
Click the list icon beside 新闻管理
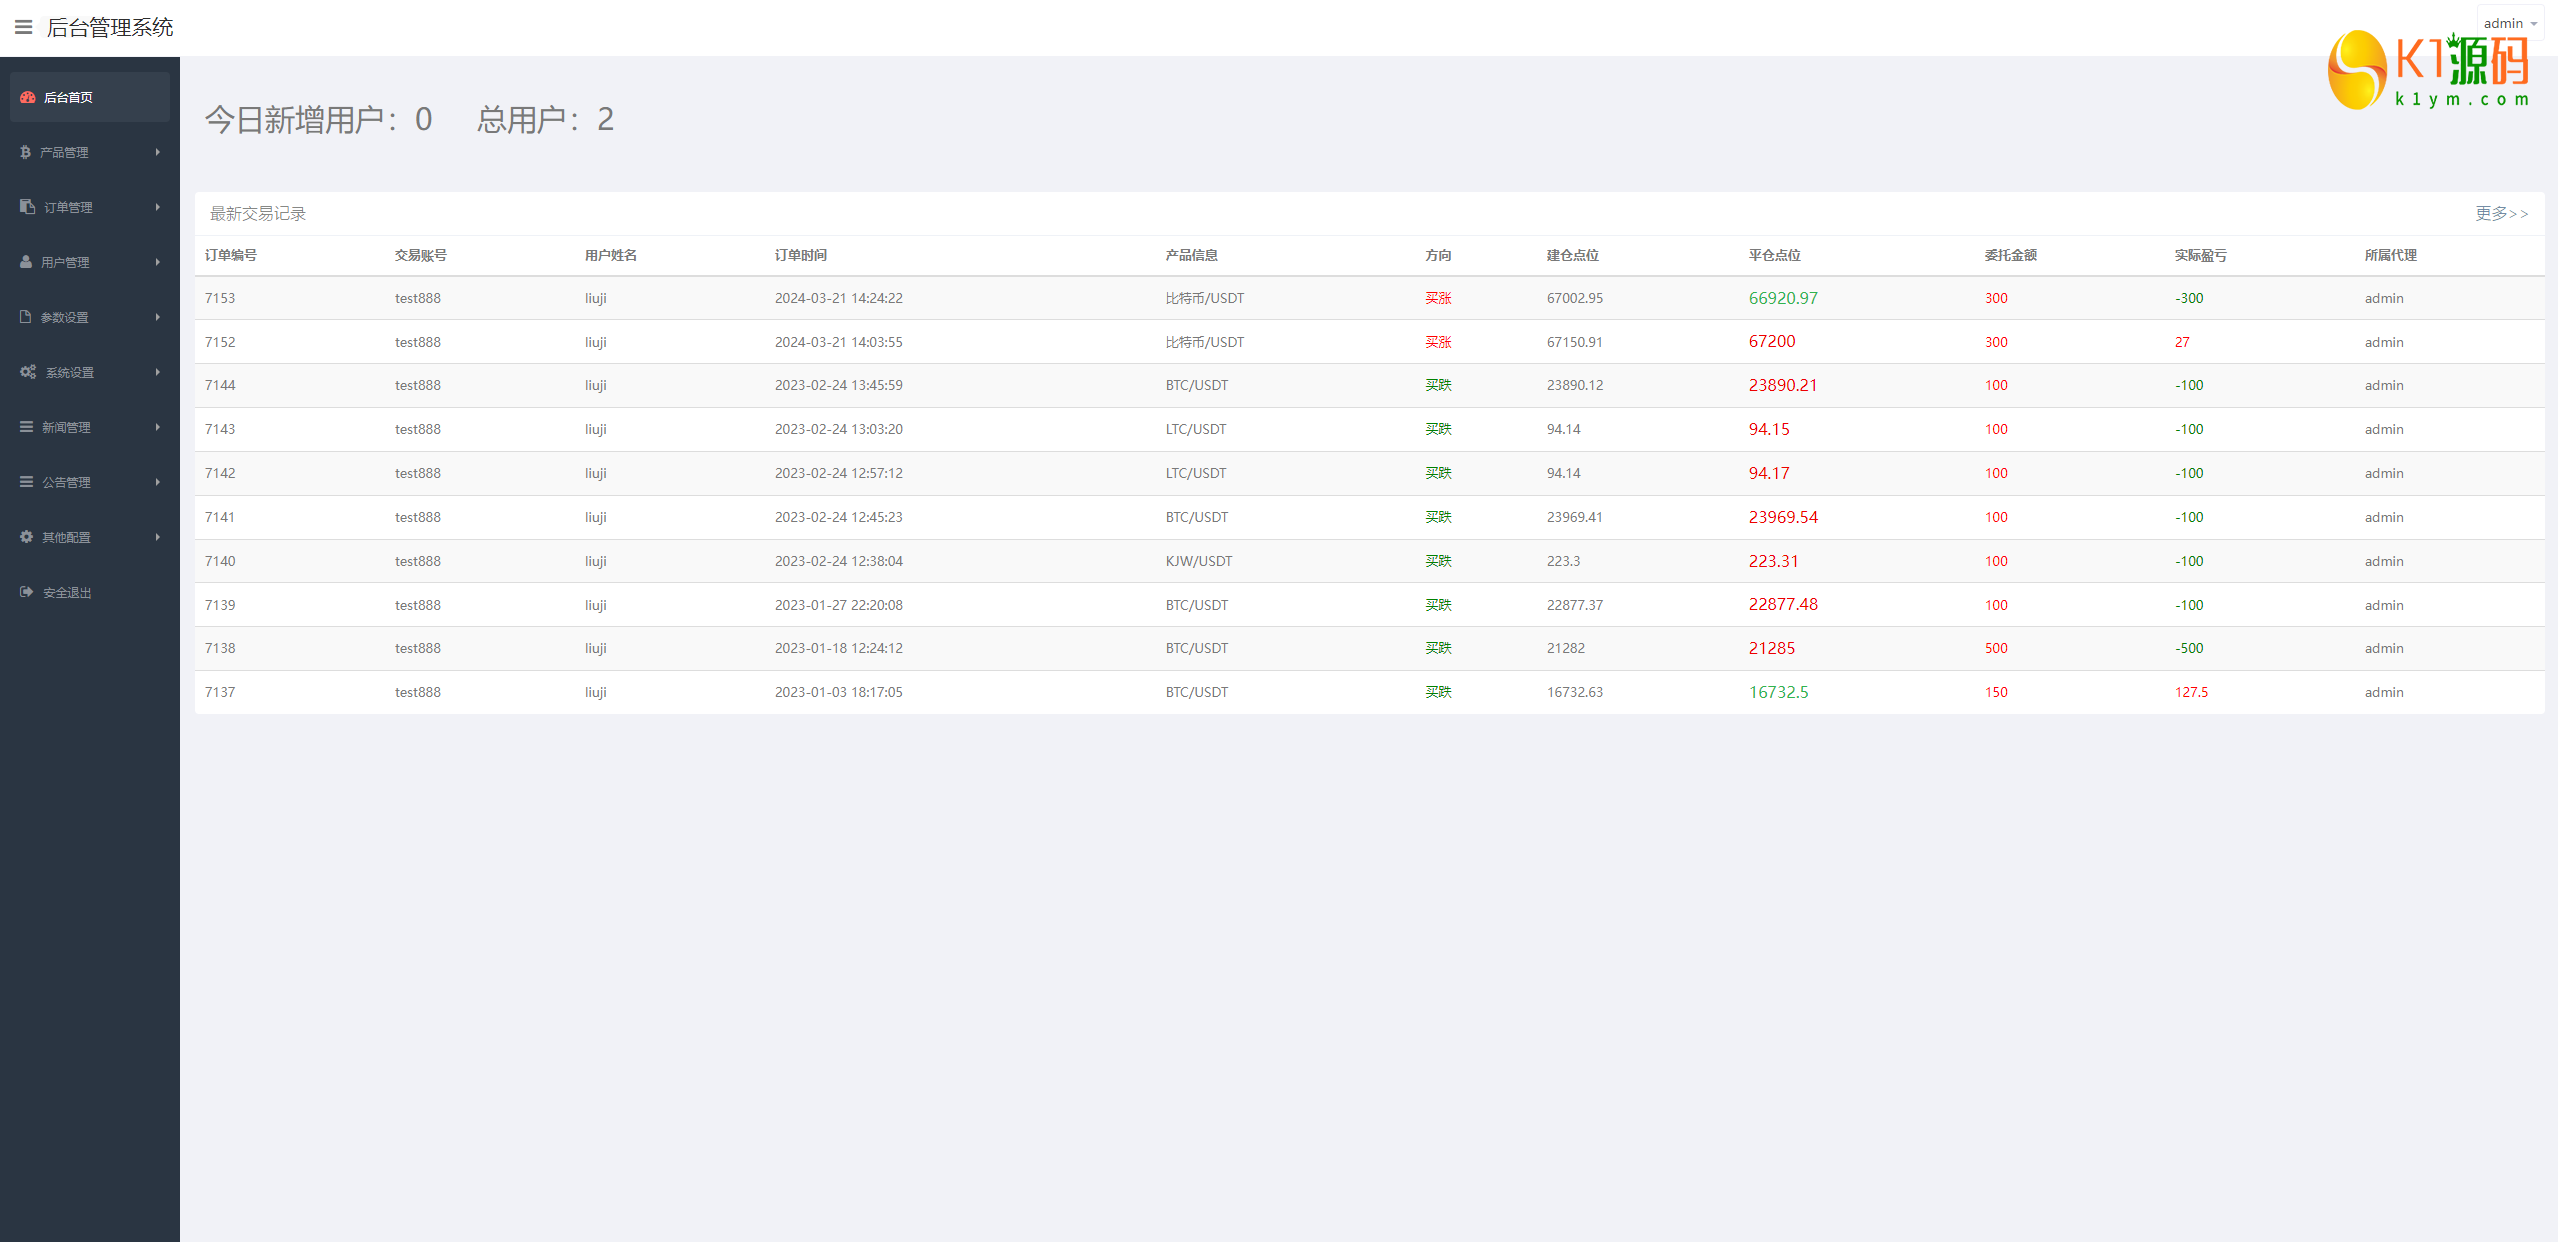tap(27, 426)
